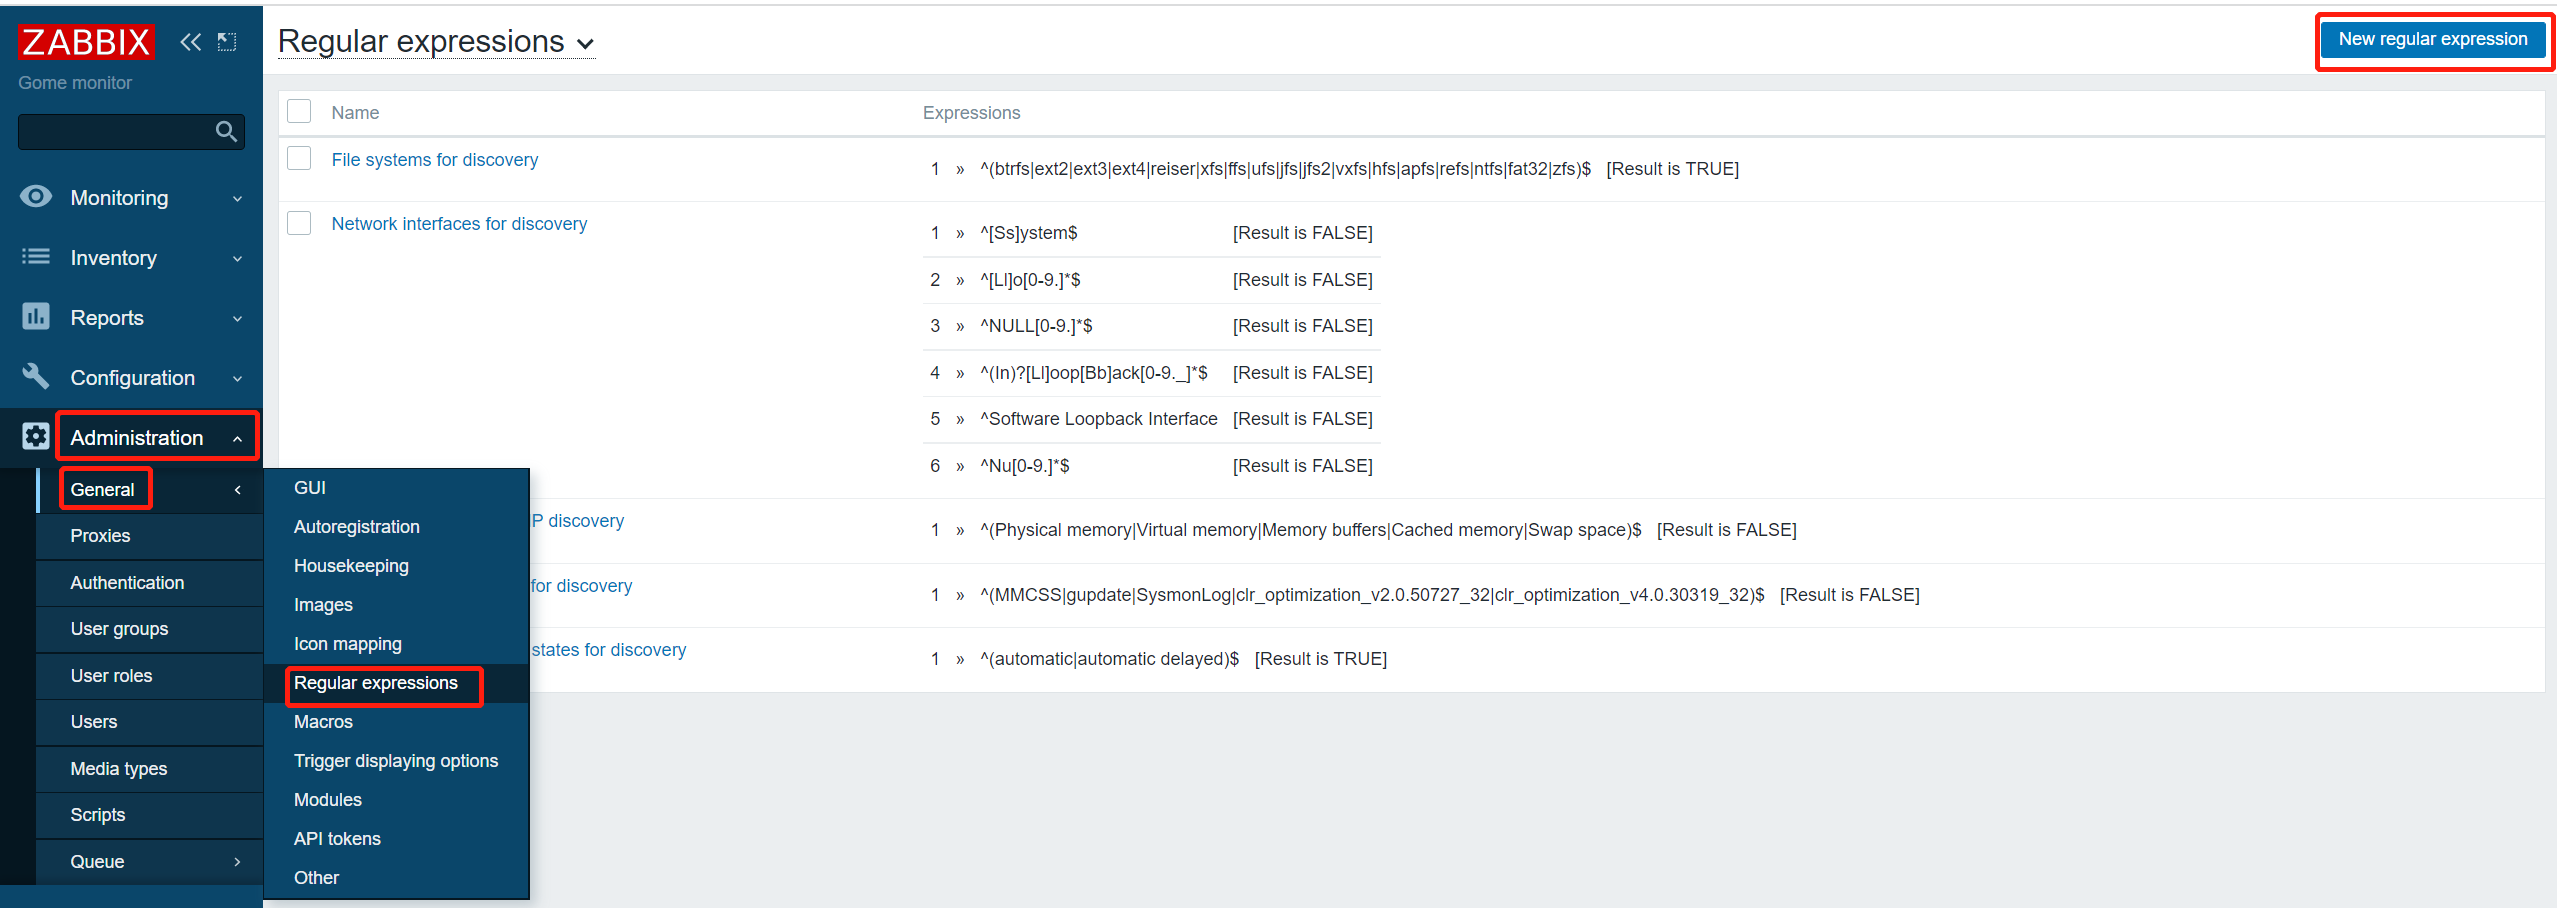Open the Macros settings entry
The image size is (2557, 908).
(322, 721)
